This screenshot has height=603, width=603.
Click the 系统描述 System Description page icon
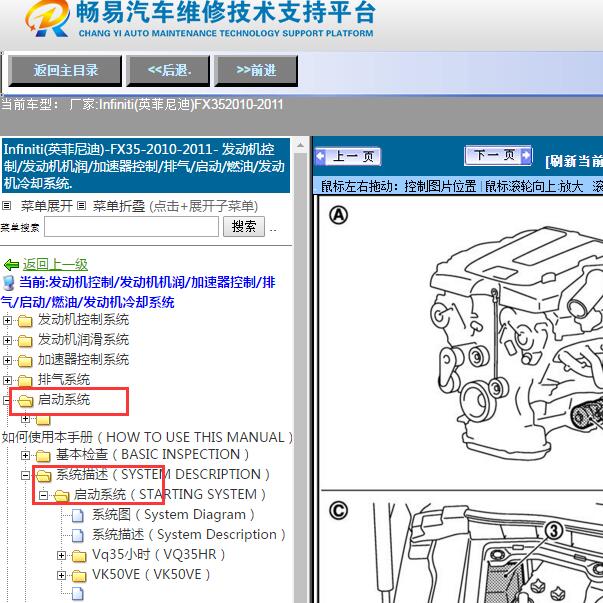pyautogui.click(x=78, y=535)
